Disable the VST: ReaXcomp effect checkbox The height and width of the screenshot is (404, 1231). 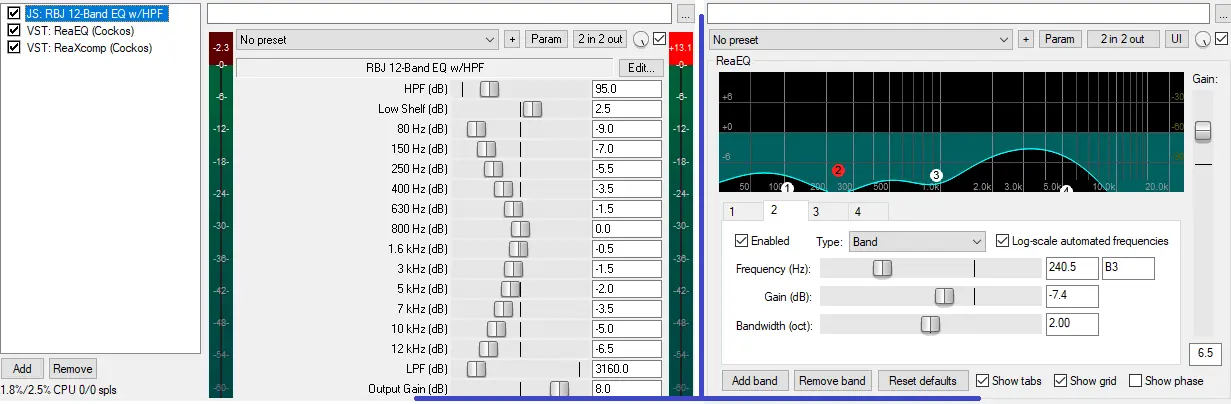pyautogui.click(x=14, y=47)
